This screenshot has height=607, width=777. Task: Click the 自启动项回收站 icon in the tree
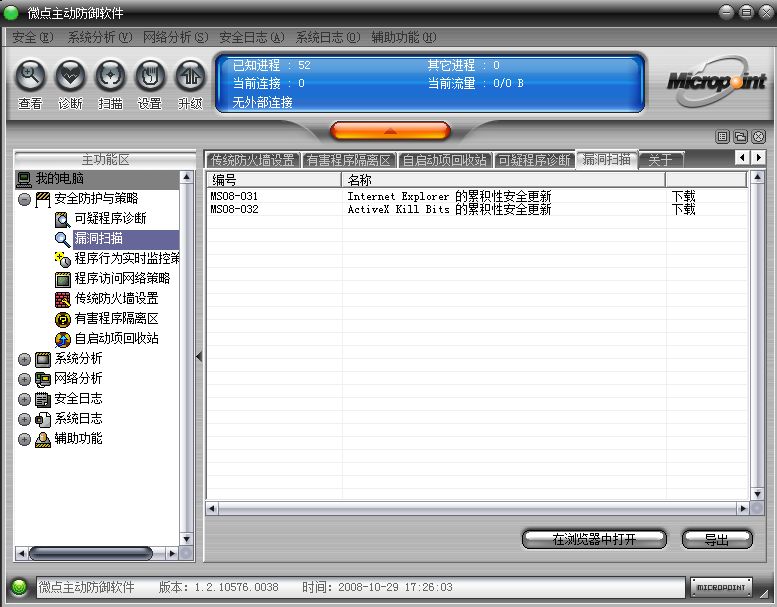(62, 339)
